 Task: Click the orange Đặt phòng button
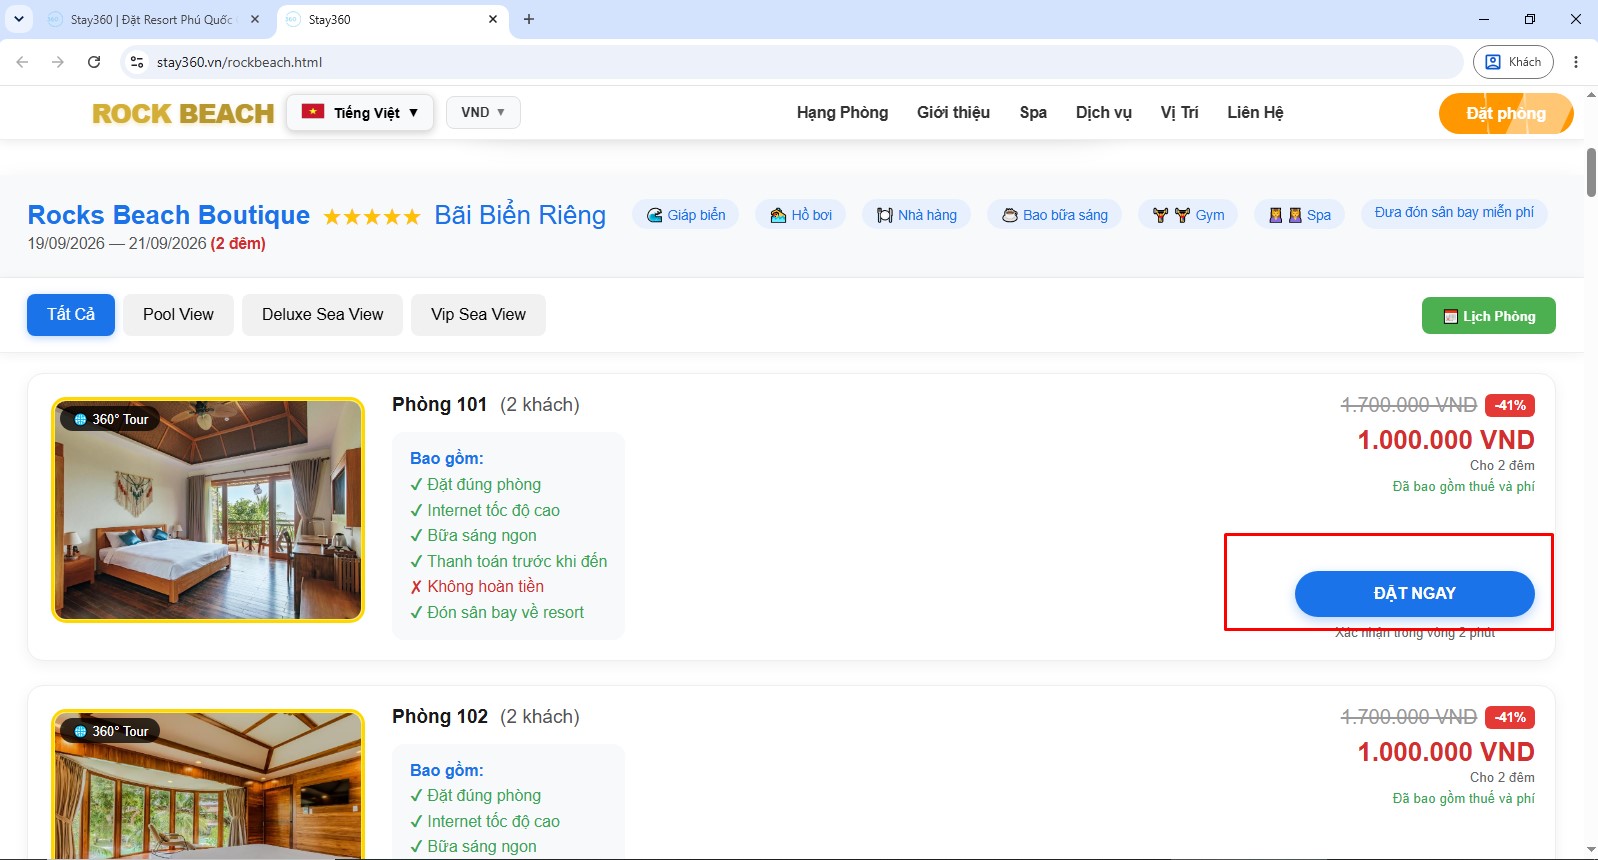coord(1506,113)
